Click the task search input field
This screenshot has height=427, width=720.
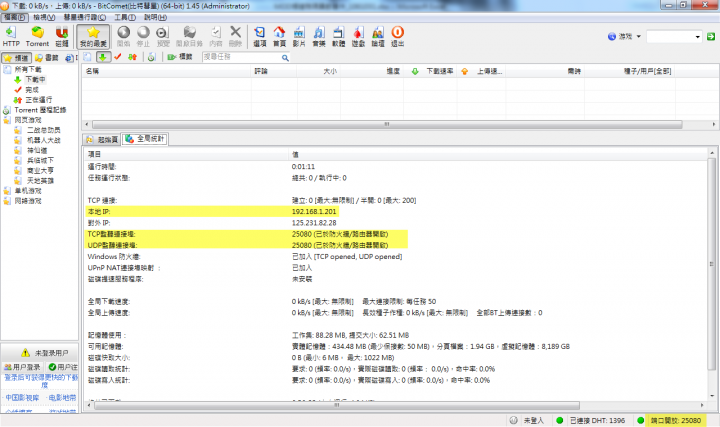(x=241, y=57)
